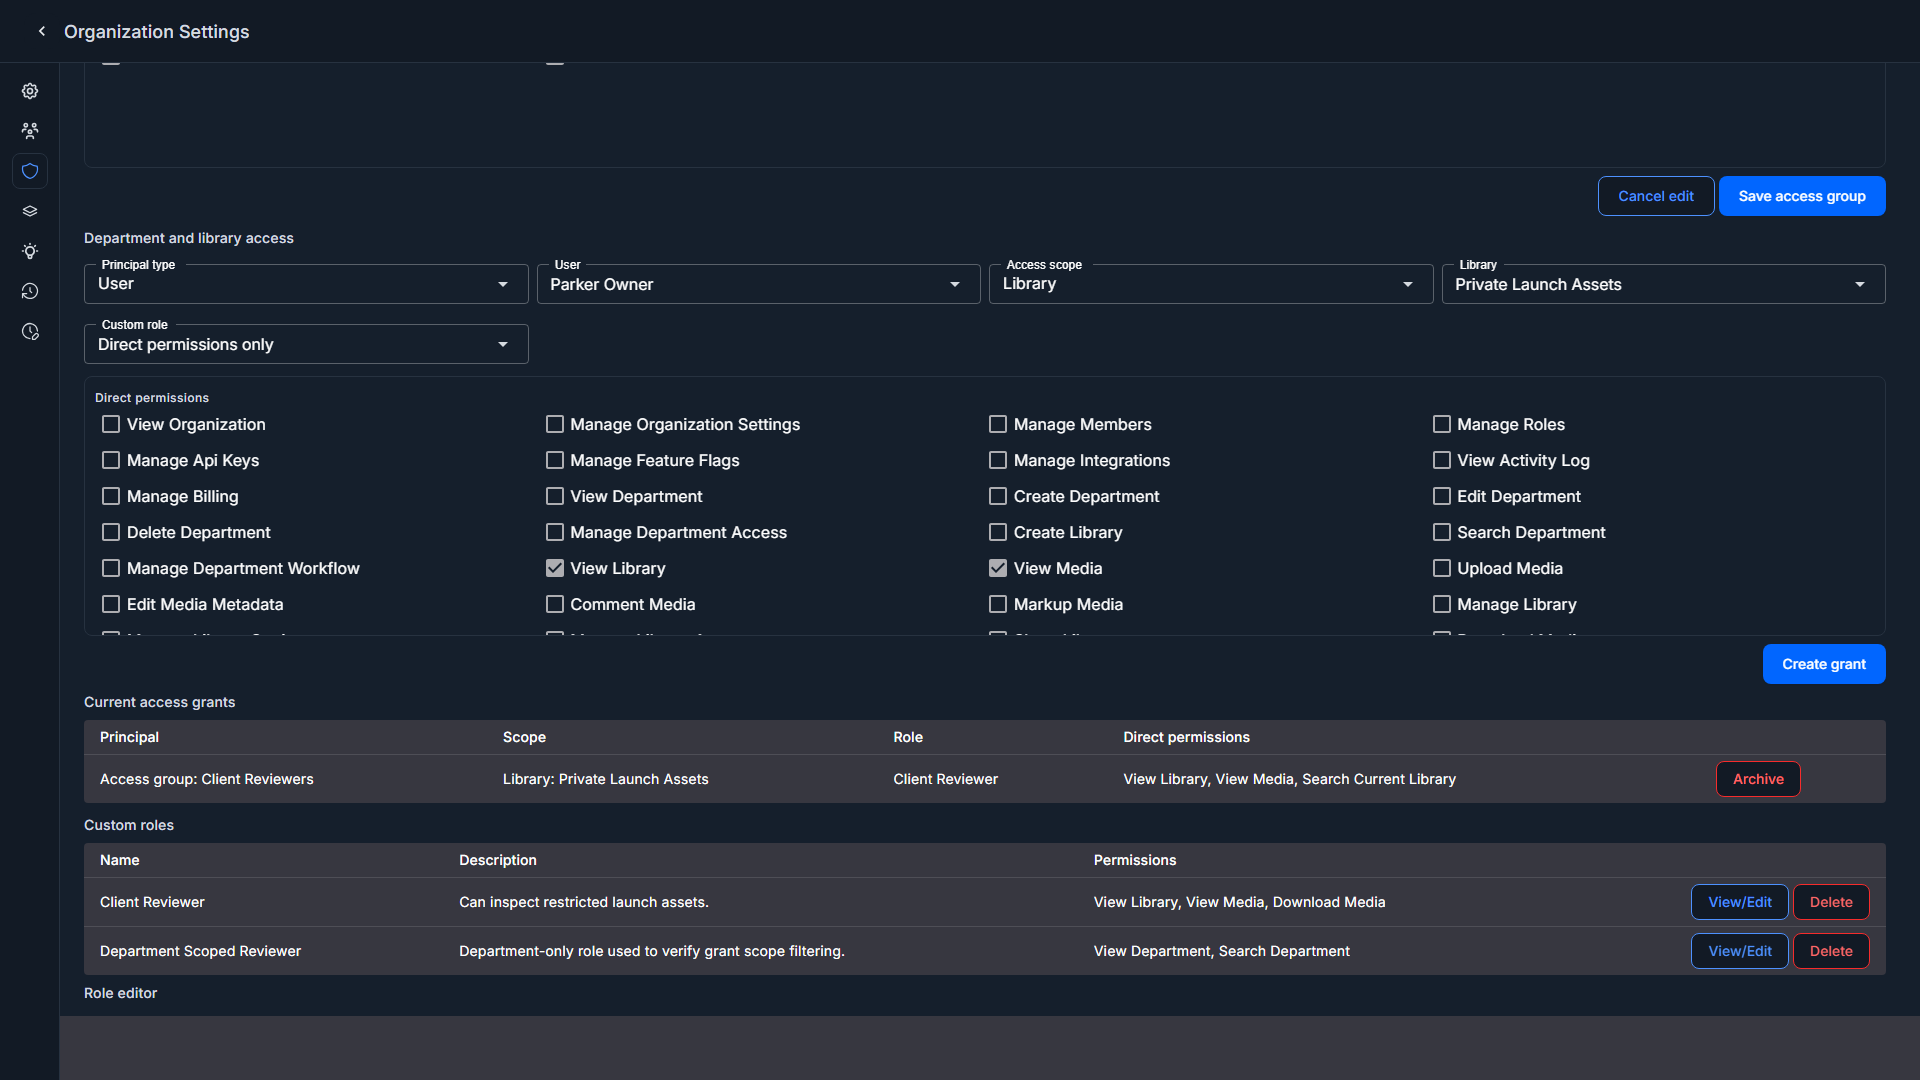
Task: Tick Search Department checkbox
Action: coord(1442,532)
